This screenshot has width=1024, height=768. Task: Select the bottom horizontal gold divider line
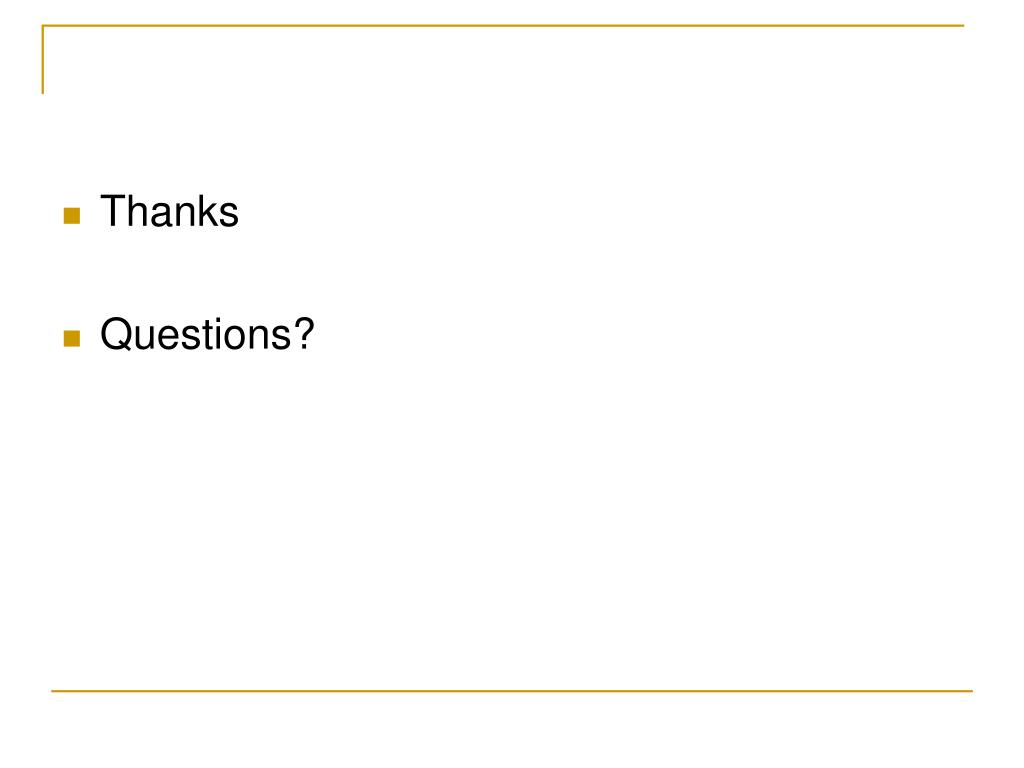(512, 690)
